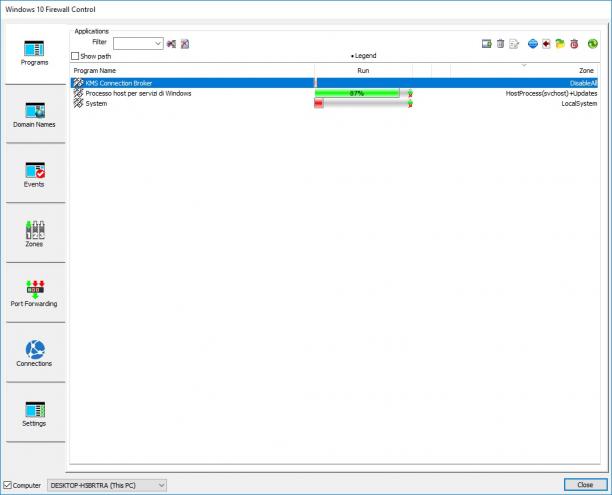Open the Domain Names section
The width and height of the screenshot is (612, 495).
click(x=34, y=114)
